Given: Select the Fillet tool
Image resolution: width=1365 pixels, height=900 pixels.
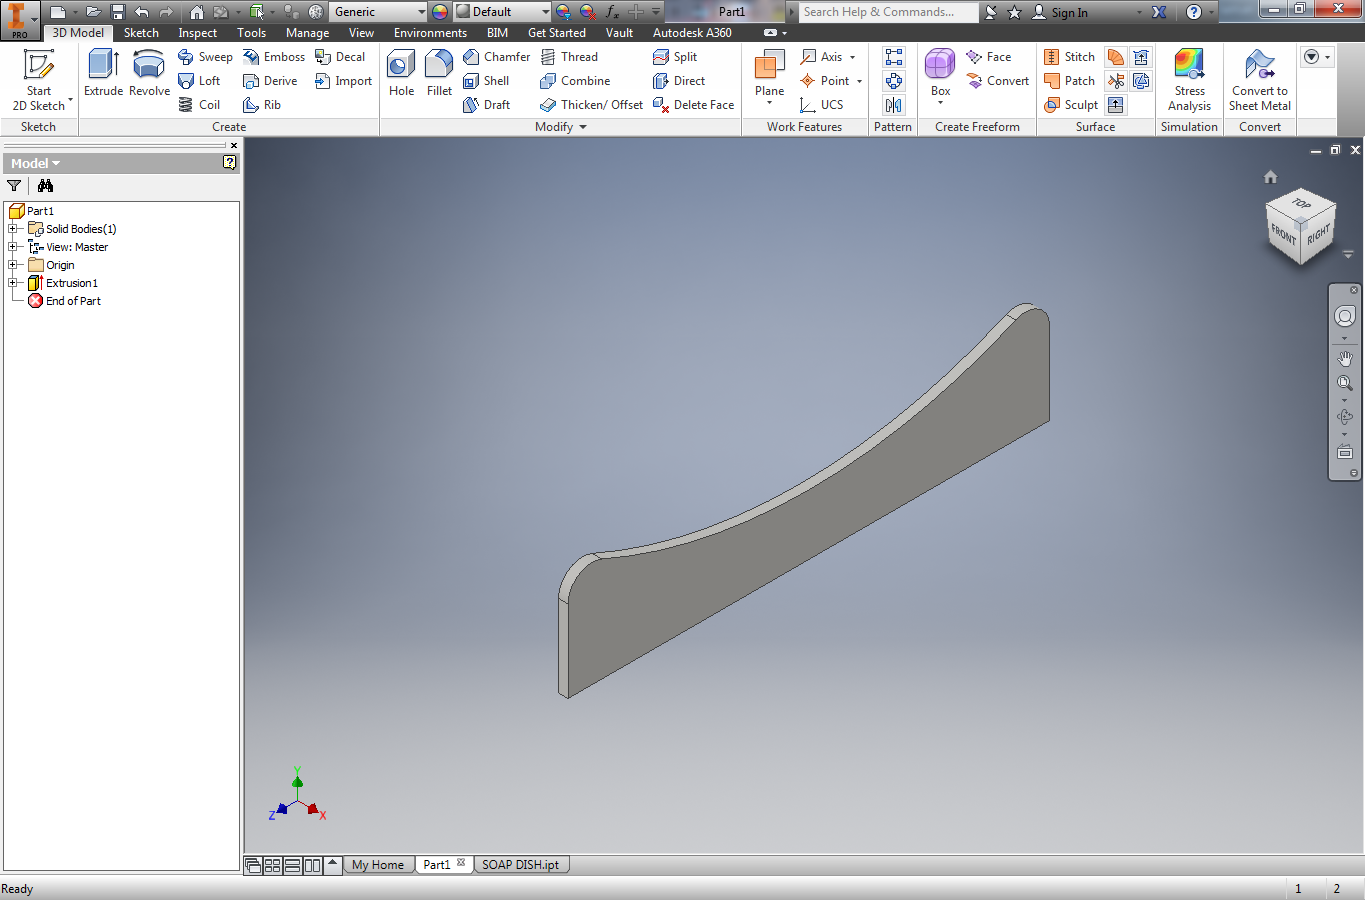Looking at the screenshot, I should click(439, 73).
